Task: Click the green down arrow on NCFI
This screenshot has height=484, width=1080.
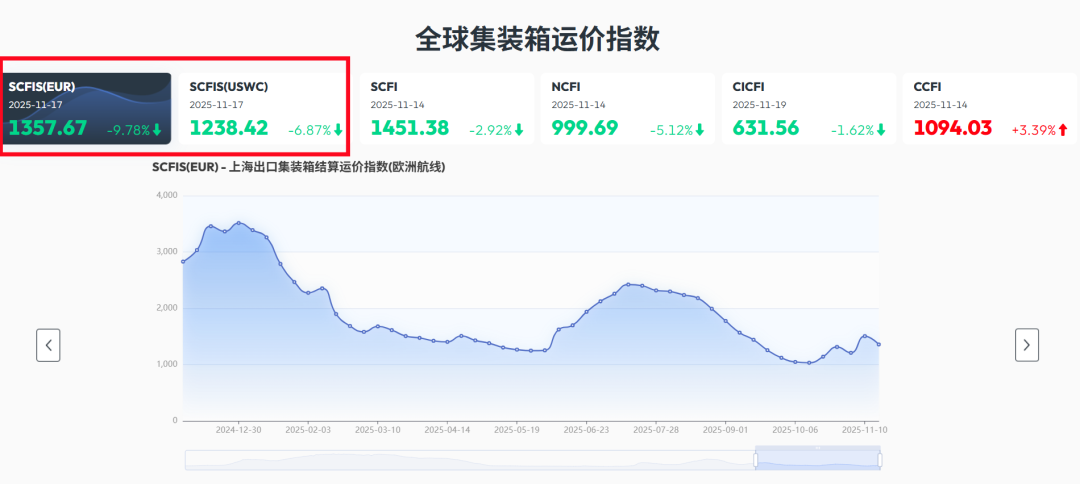Action: pyautogui.click(x=700, y=130)
